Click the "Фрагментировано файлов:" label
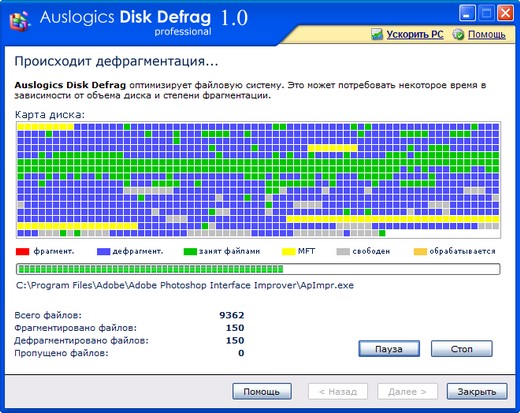The height and width of the screenshot is (413, 520). [76, 328]
